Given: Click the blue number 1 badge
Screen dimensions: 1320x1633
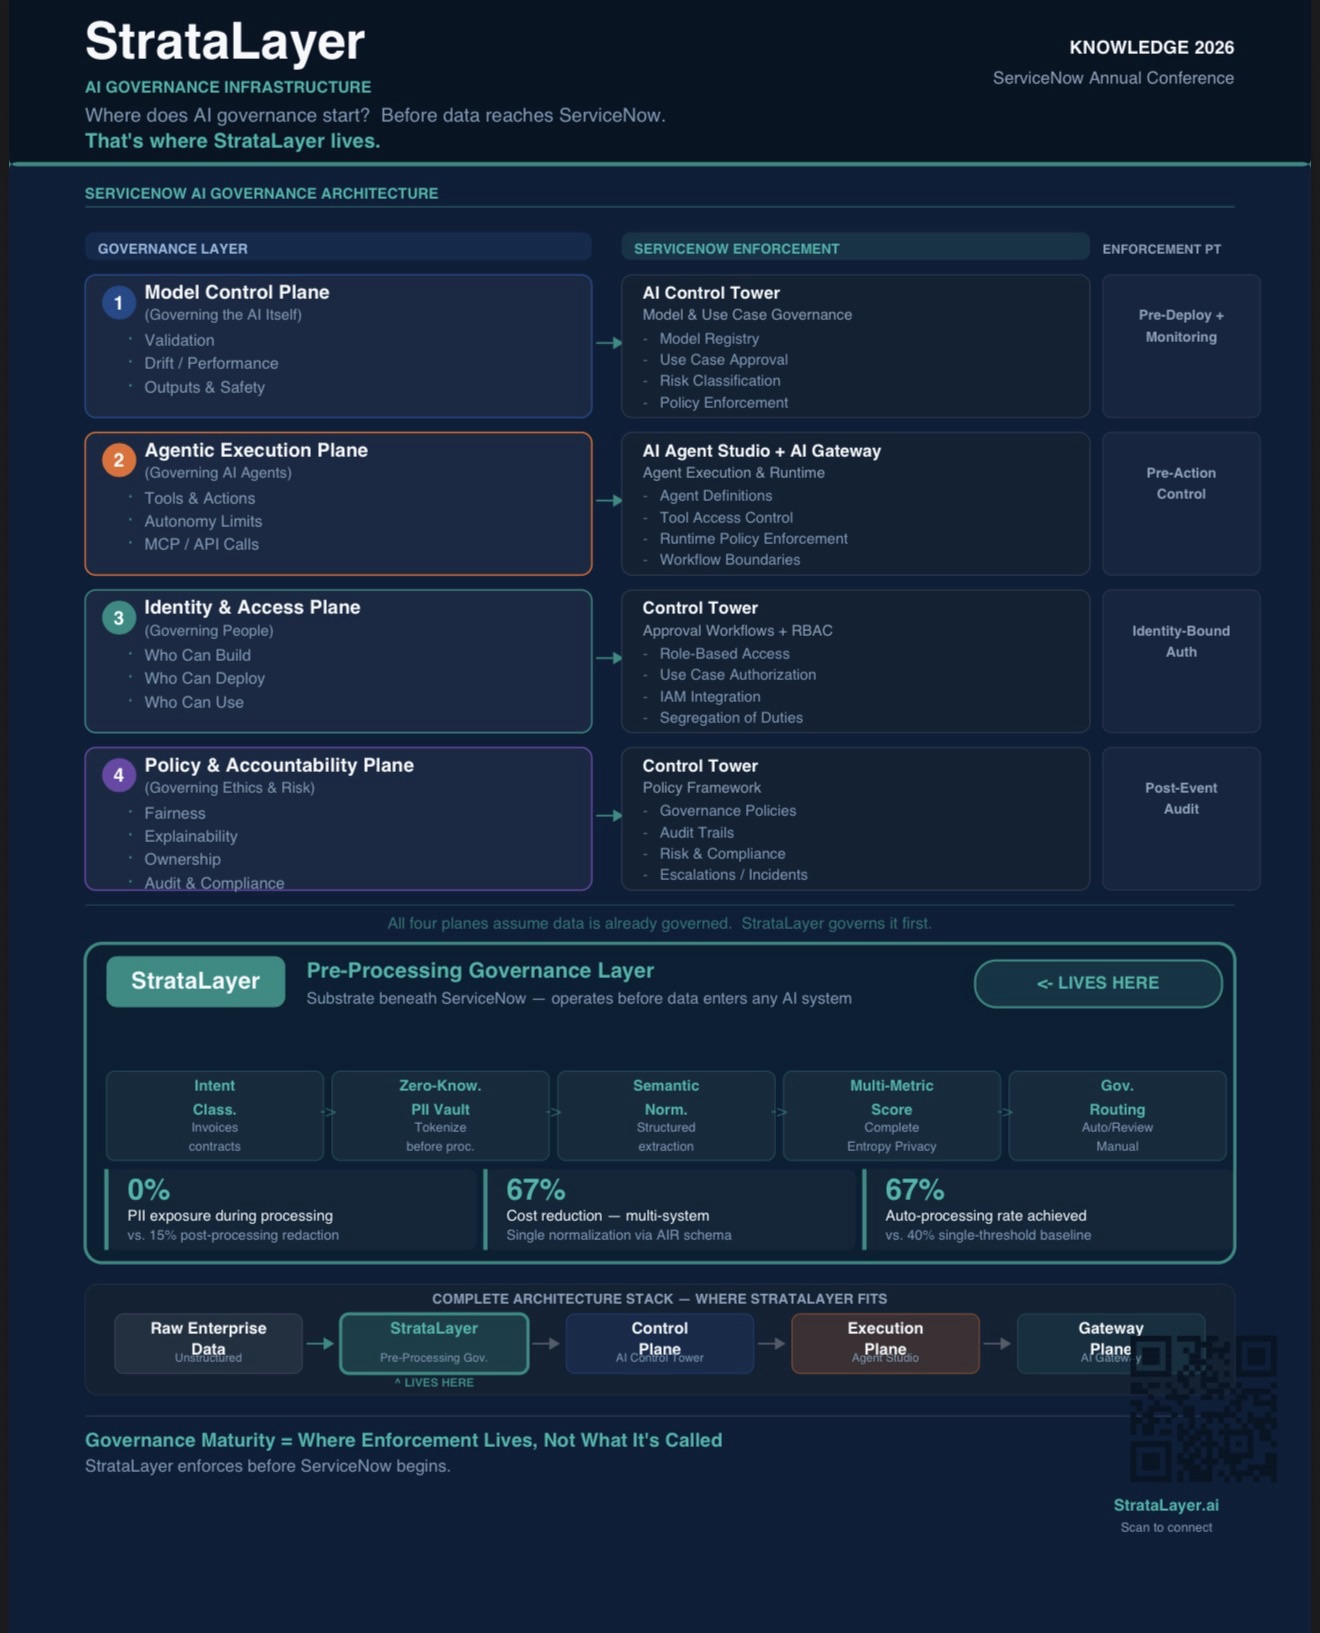Looking at the screenshot, I should tap(119, 302).
